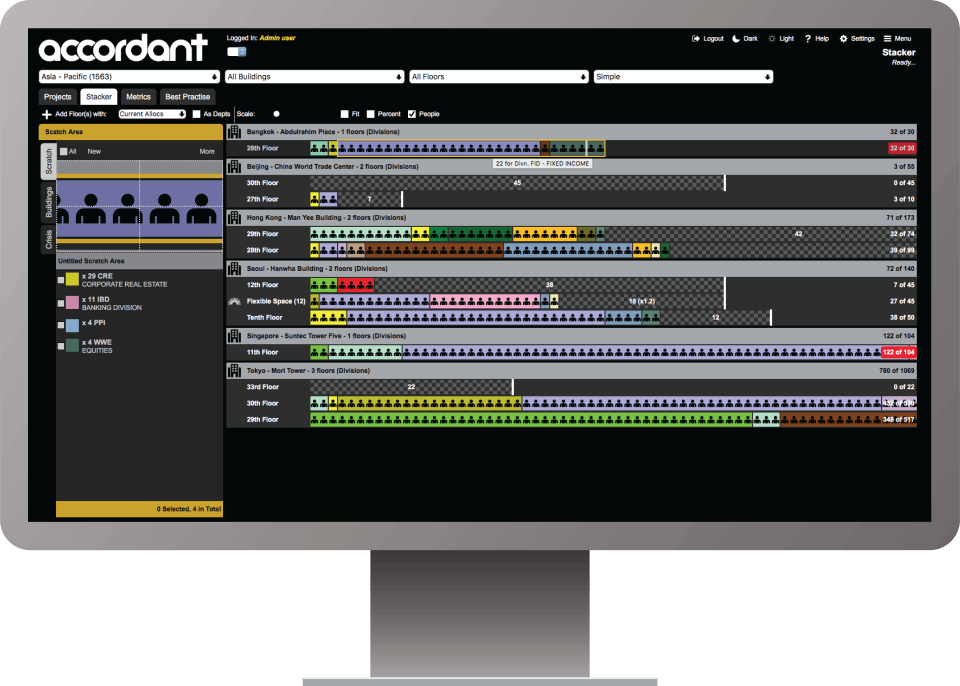Open the Best Practise tab
The width and height of the screenshot is (960, 686).
[187, 97]
